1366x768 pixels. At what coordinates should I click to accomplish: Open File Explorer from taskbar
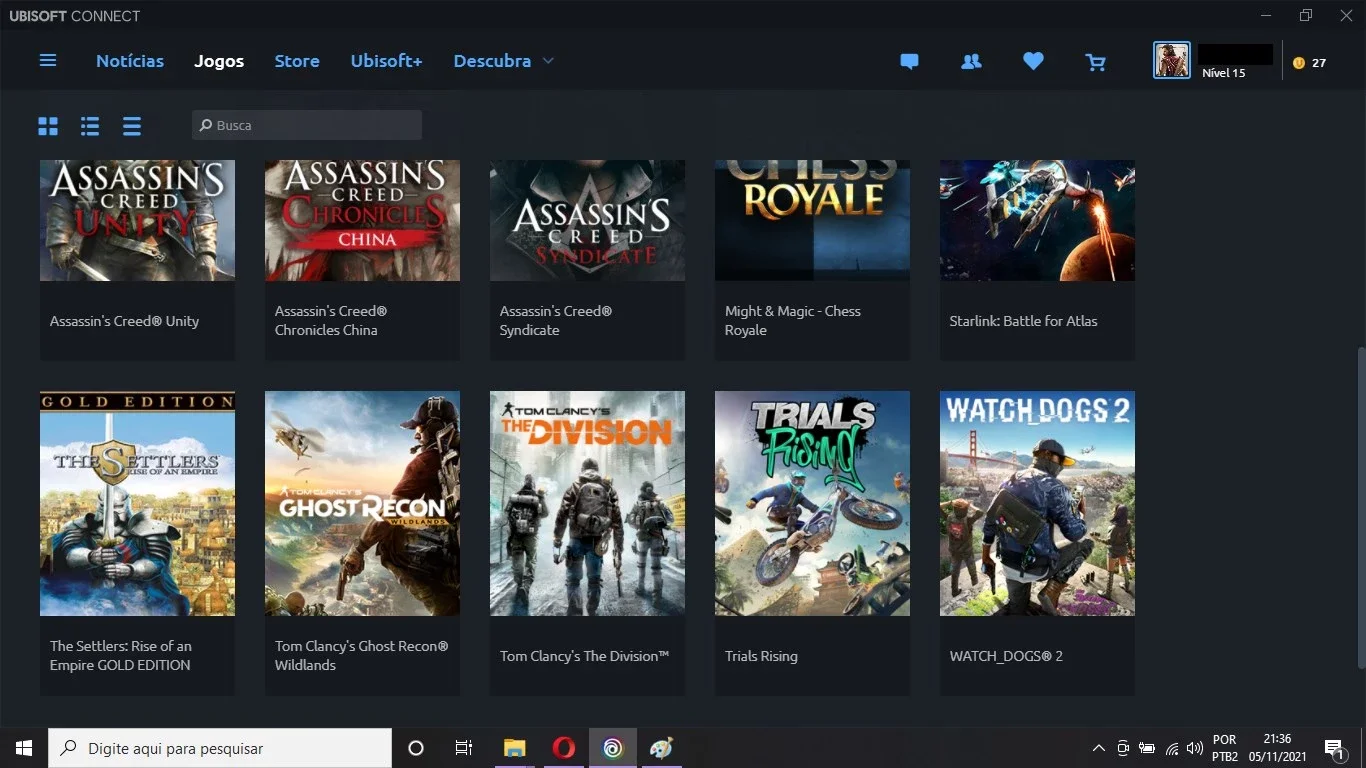pyautogui.click(x=515, y=748)
